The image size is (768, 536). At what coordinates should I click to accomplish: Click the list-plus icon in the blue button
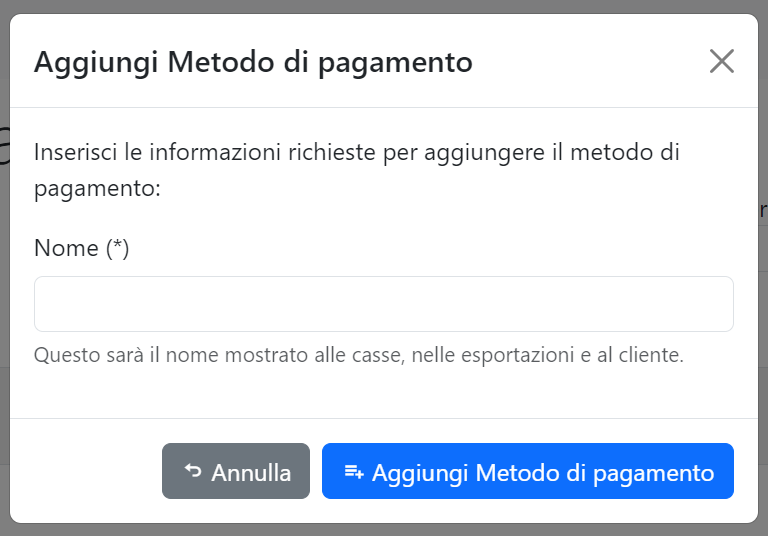coord(354,472)
